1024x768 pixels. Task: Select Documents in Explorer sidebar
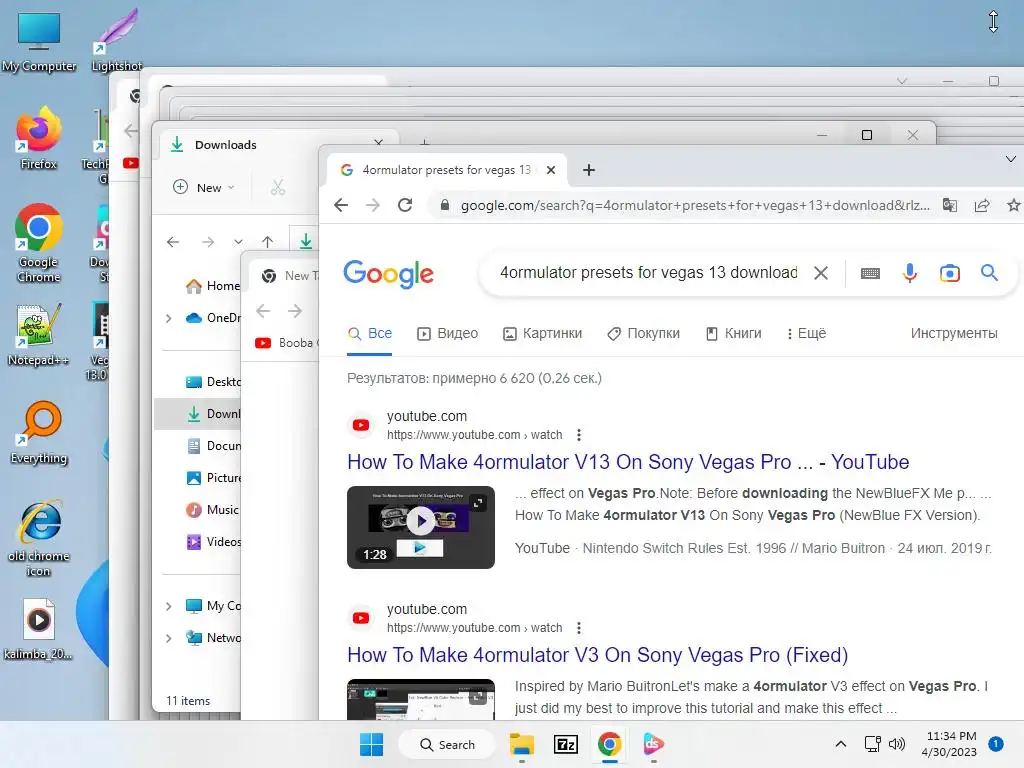click(213, 446)
